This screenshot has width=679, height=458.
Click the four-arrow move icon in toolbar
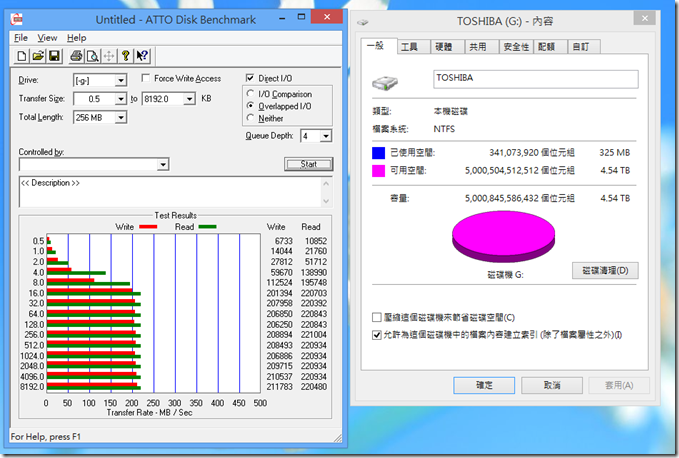(x=109, y=56)
